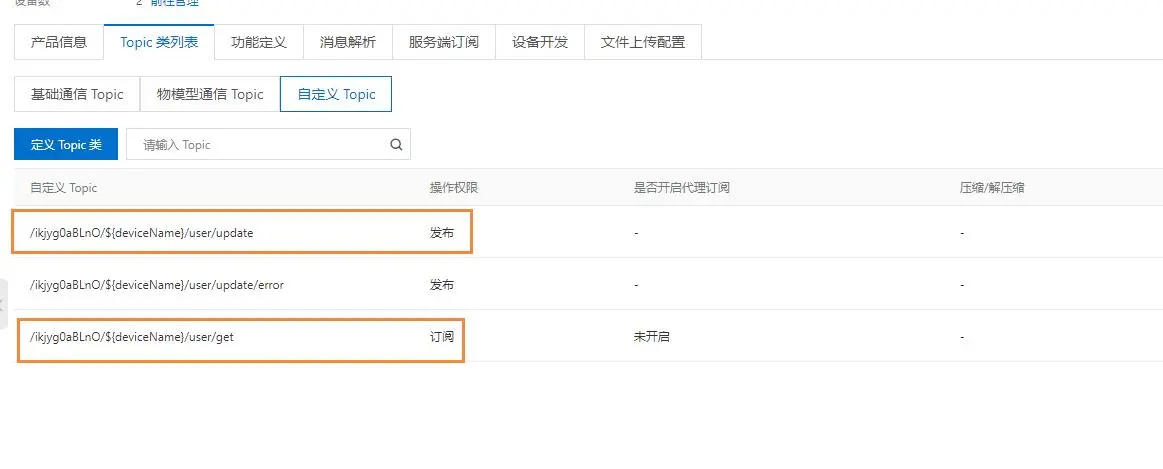Viewport: 1163px width, 469px height.
Task: Select the Topic 类列表 tab
Action: tap(159, 42)
